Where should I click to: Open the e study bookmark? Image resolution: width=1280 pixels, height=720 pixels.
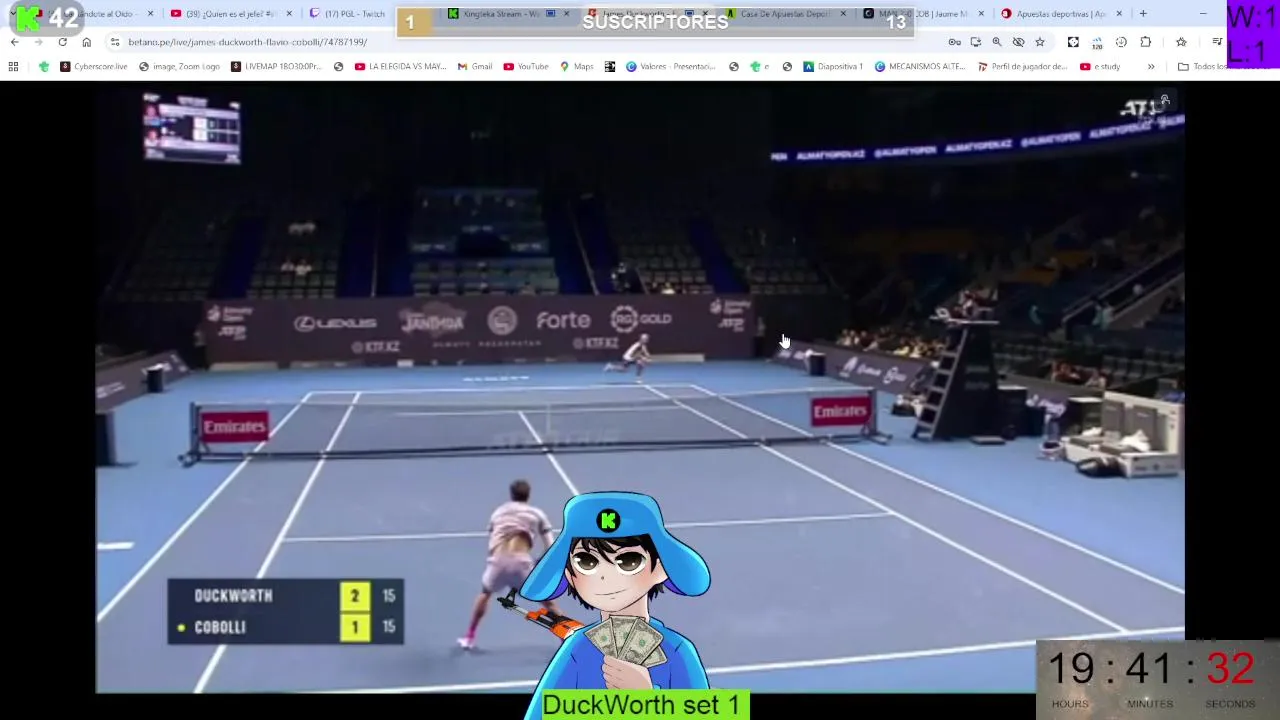point(1100,67)
